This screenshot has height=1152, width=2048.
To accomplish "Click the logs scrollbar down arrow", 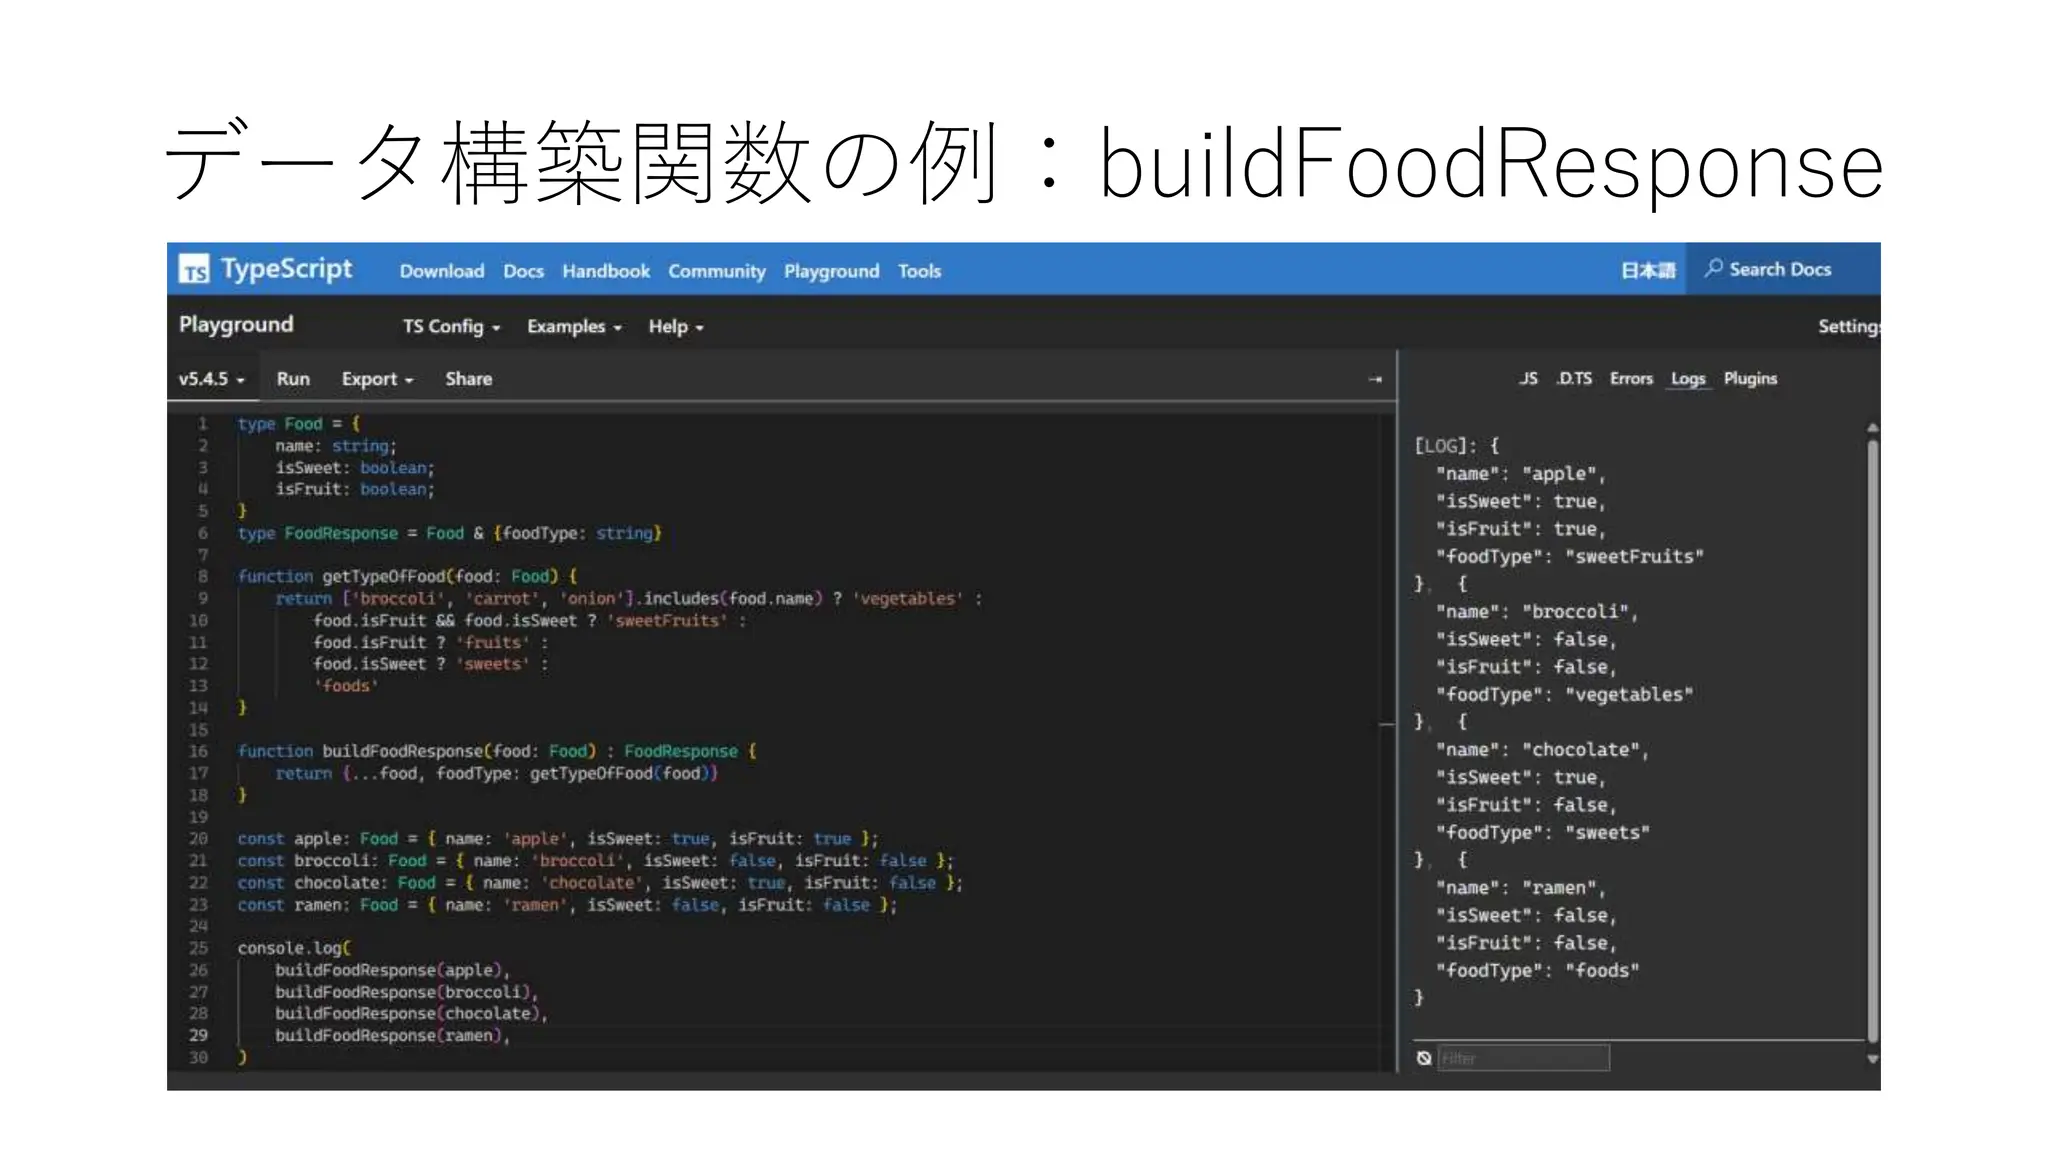I will tap(1873, 1059).
